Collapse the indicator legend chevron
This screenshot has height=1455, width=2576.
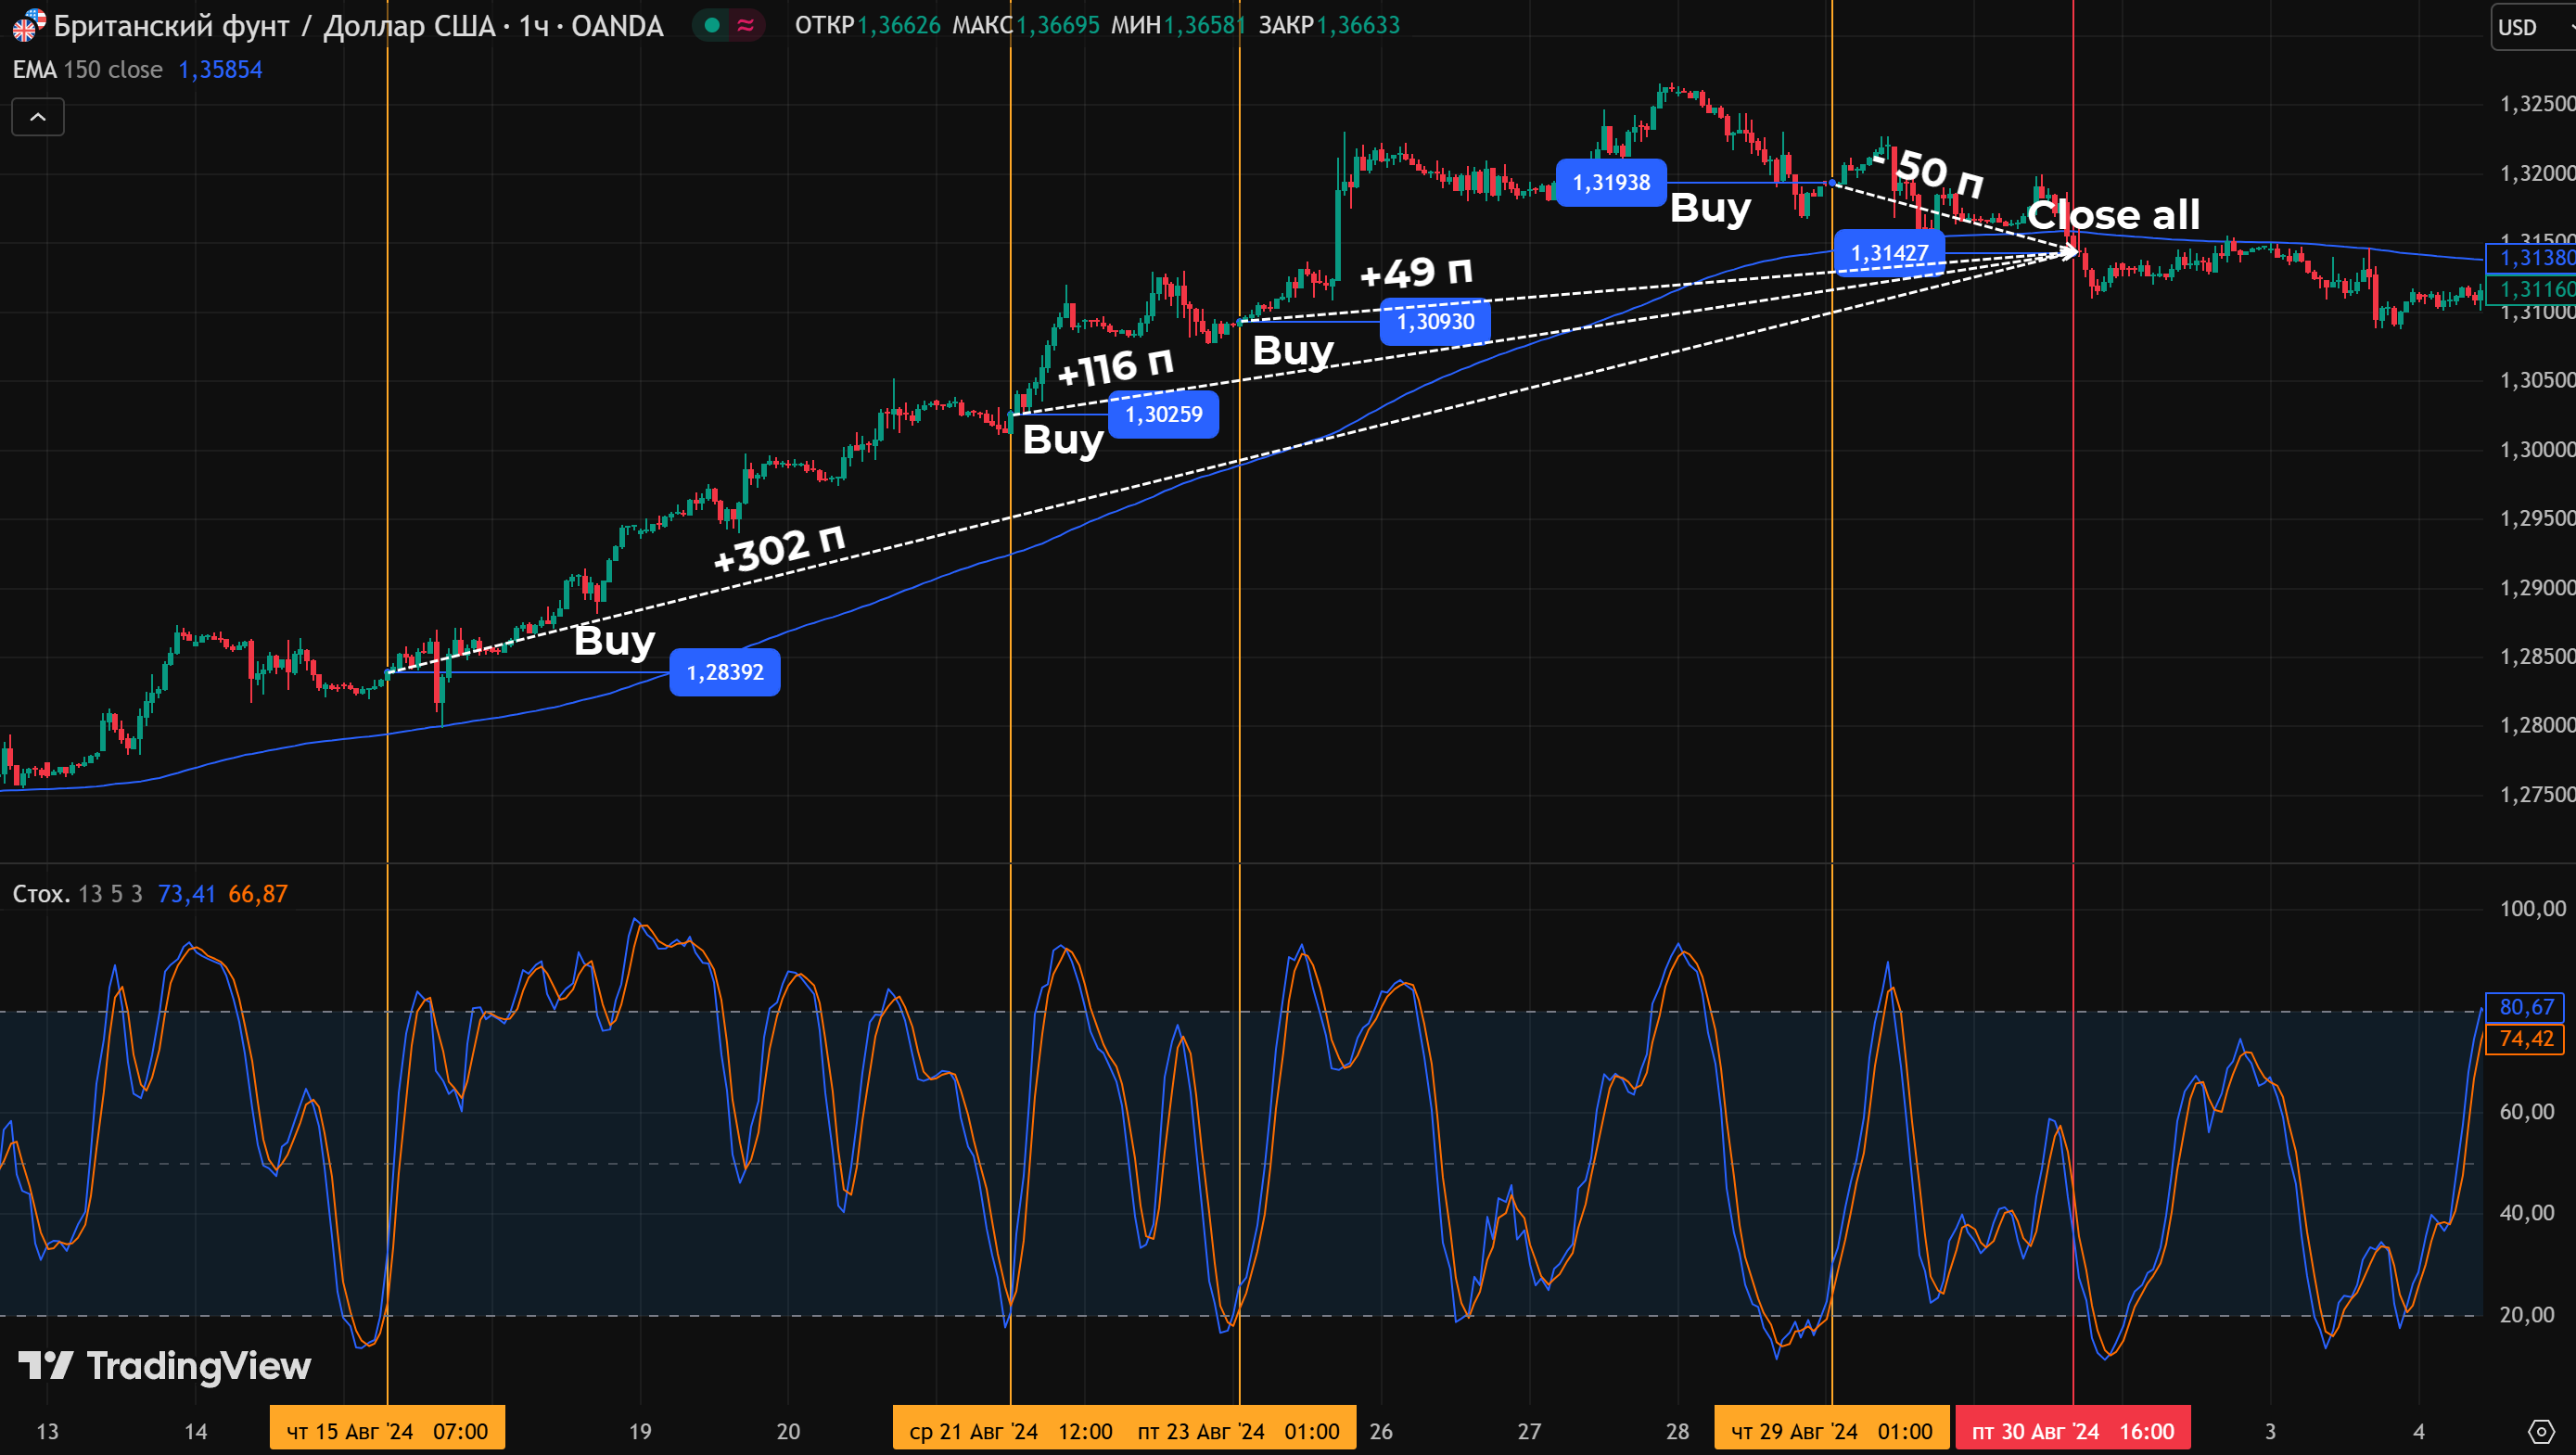(38, 117)
